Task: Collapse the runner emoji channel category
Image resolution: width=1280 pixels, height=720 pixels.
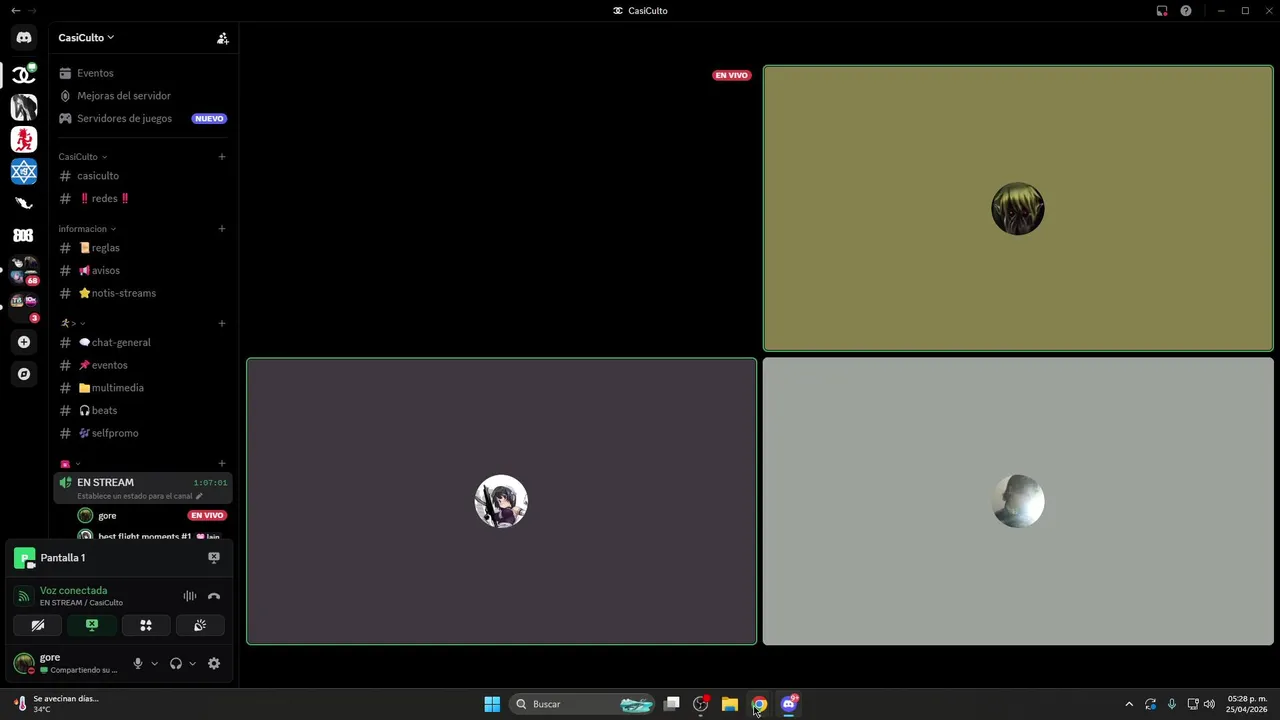Action: pyautogui.click(x=72, y=323)
